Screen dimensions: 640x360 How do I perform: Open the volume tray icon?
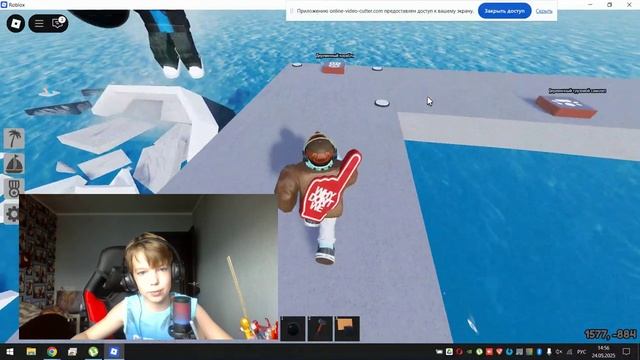tap(559, 351)
